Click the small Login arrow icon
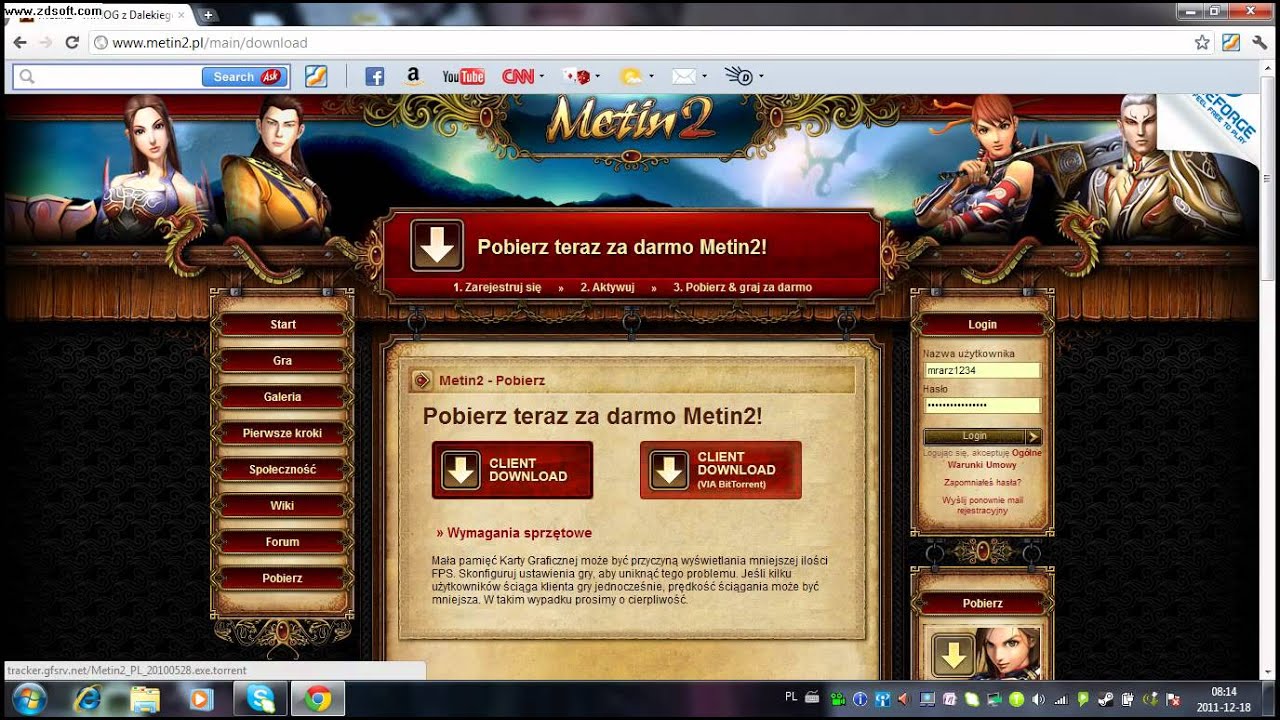The height and width of the screenshot is (720, 1280). pyautogui.click(x=1033, y=436)
